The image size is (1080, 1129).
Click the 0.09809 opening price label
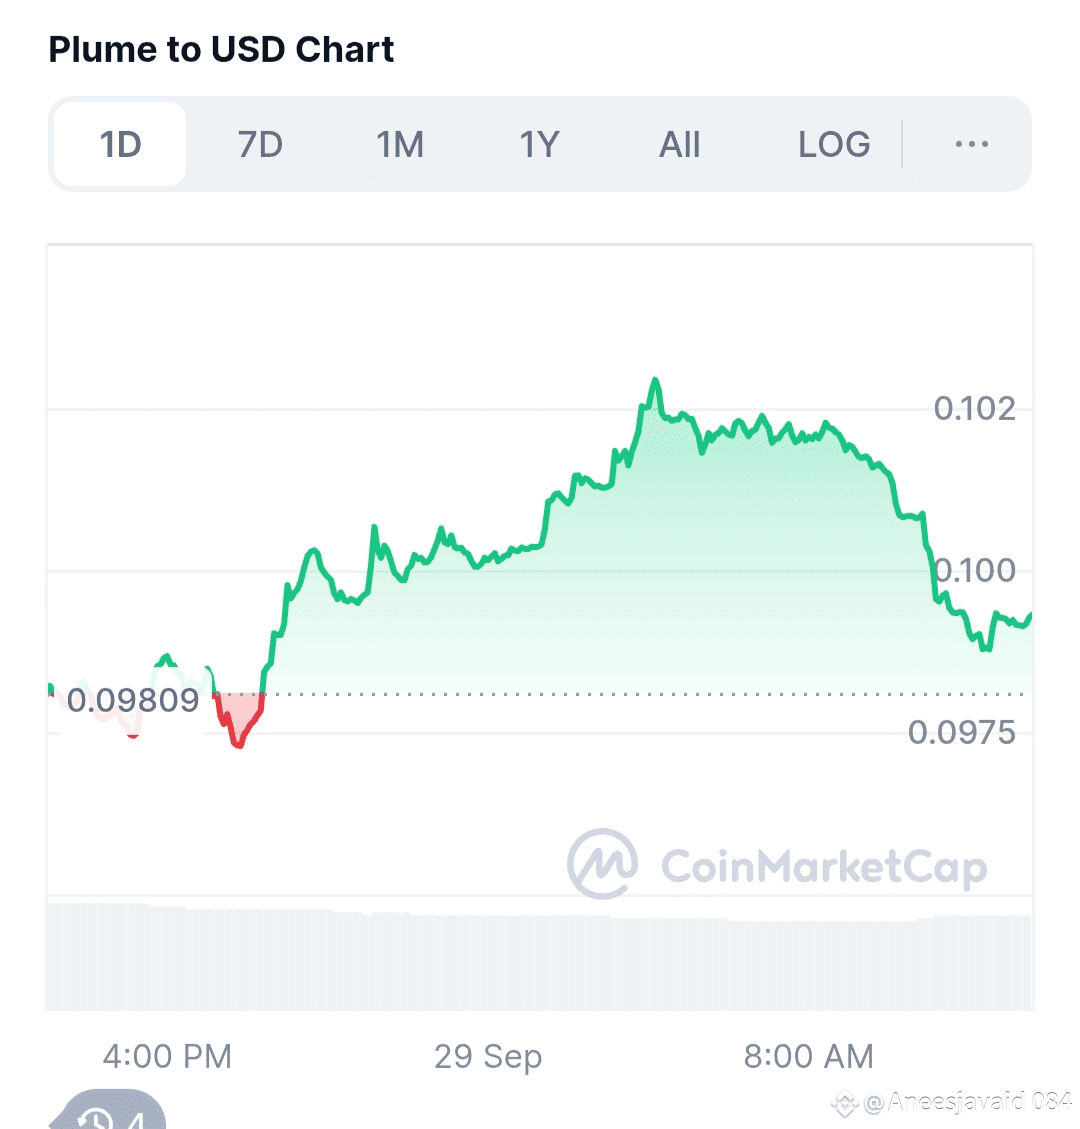click(134, 700)
